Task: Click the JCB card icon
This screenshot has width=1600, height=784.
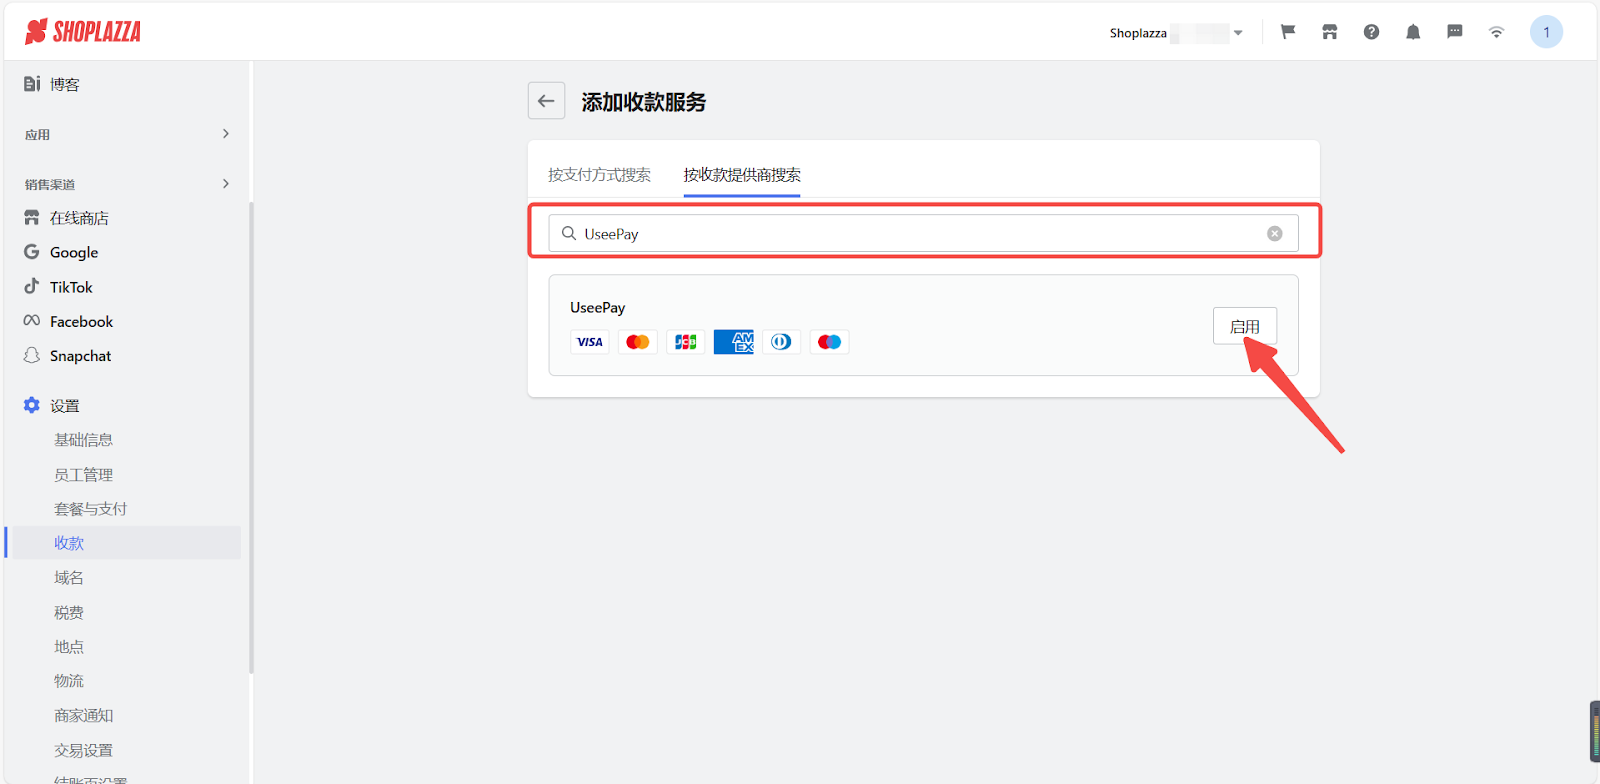Action: click(686, 342)
